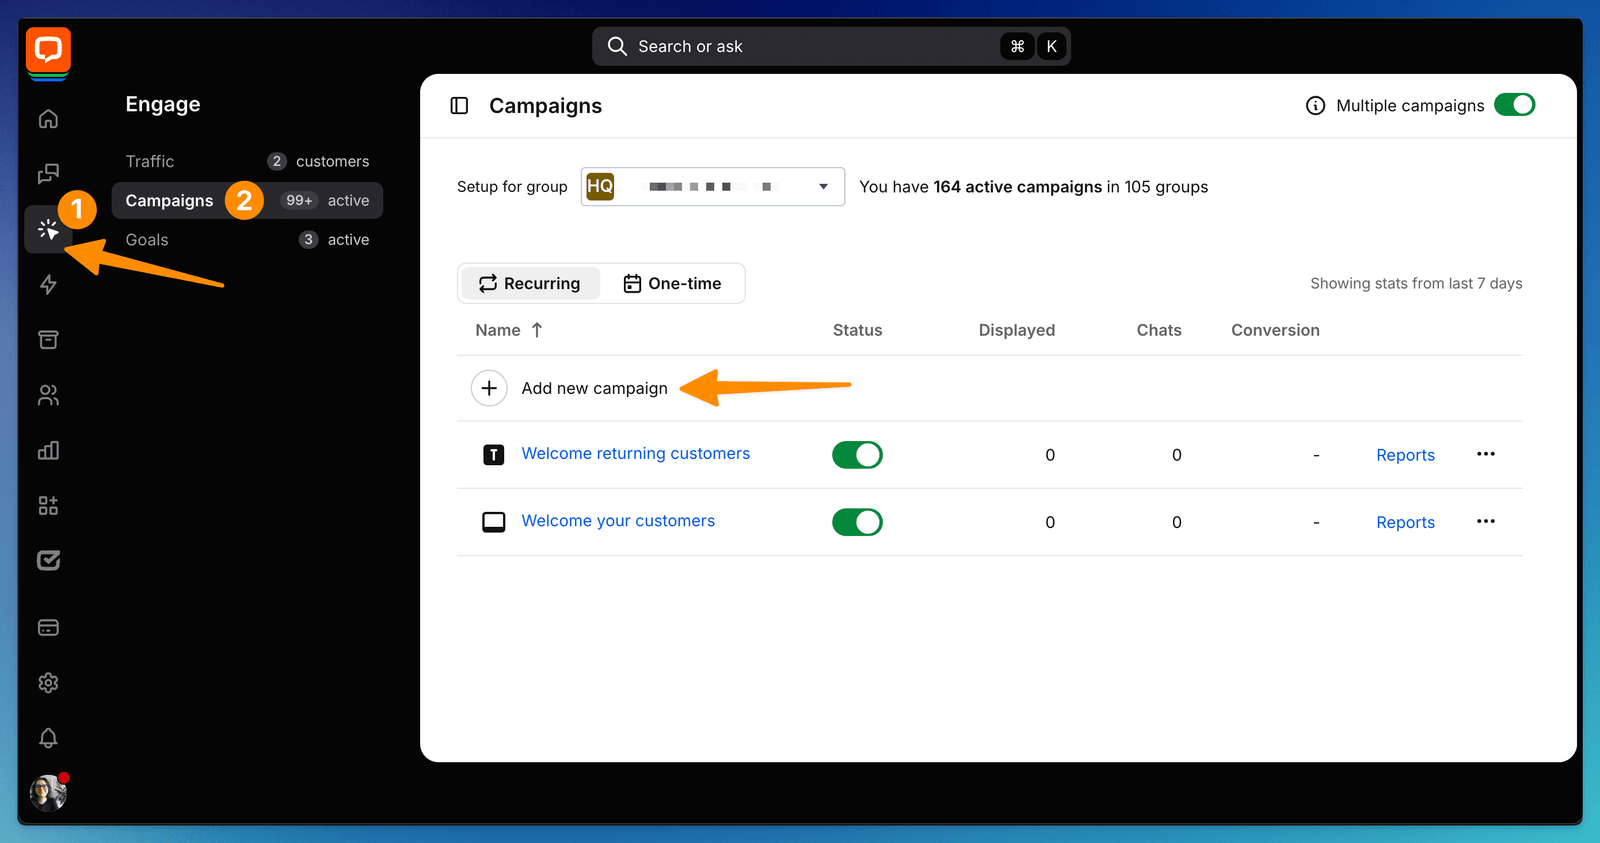Open the Chats icon in sidebar

48,174
